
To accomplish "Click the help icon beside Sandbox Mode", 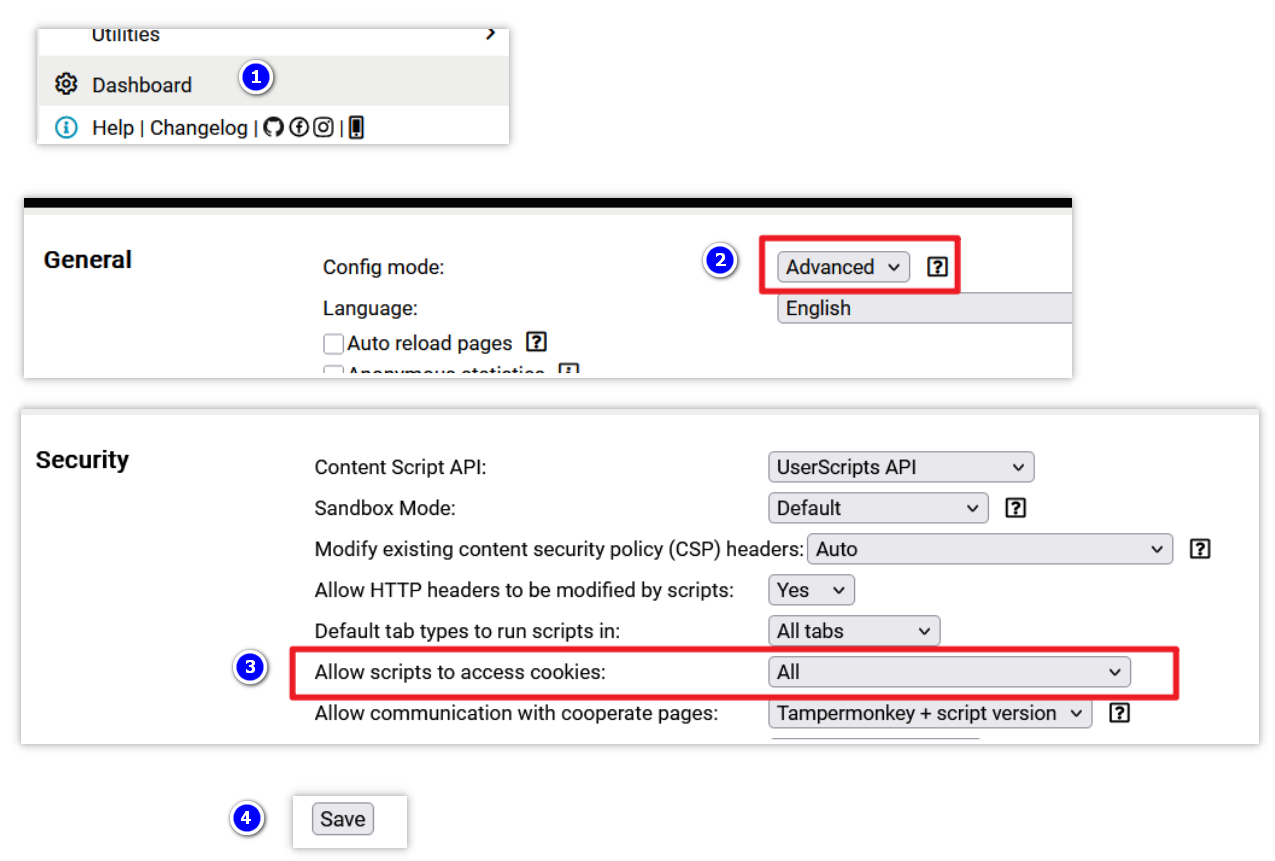I will 1015,507.
